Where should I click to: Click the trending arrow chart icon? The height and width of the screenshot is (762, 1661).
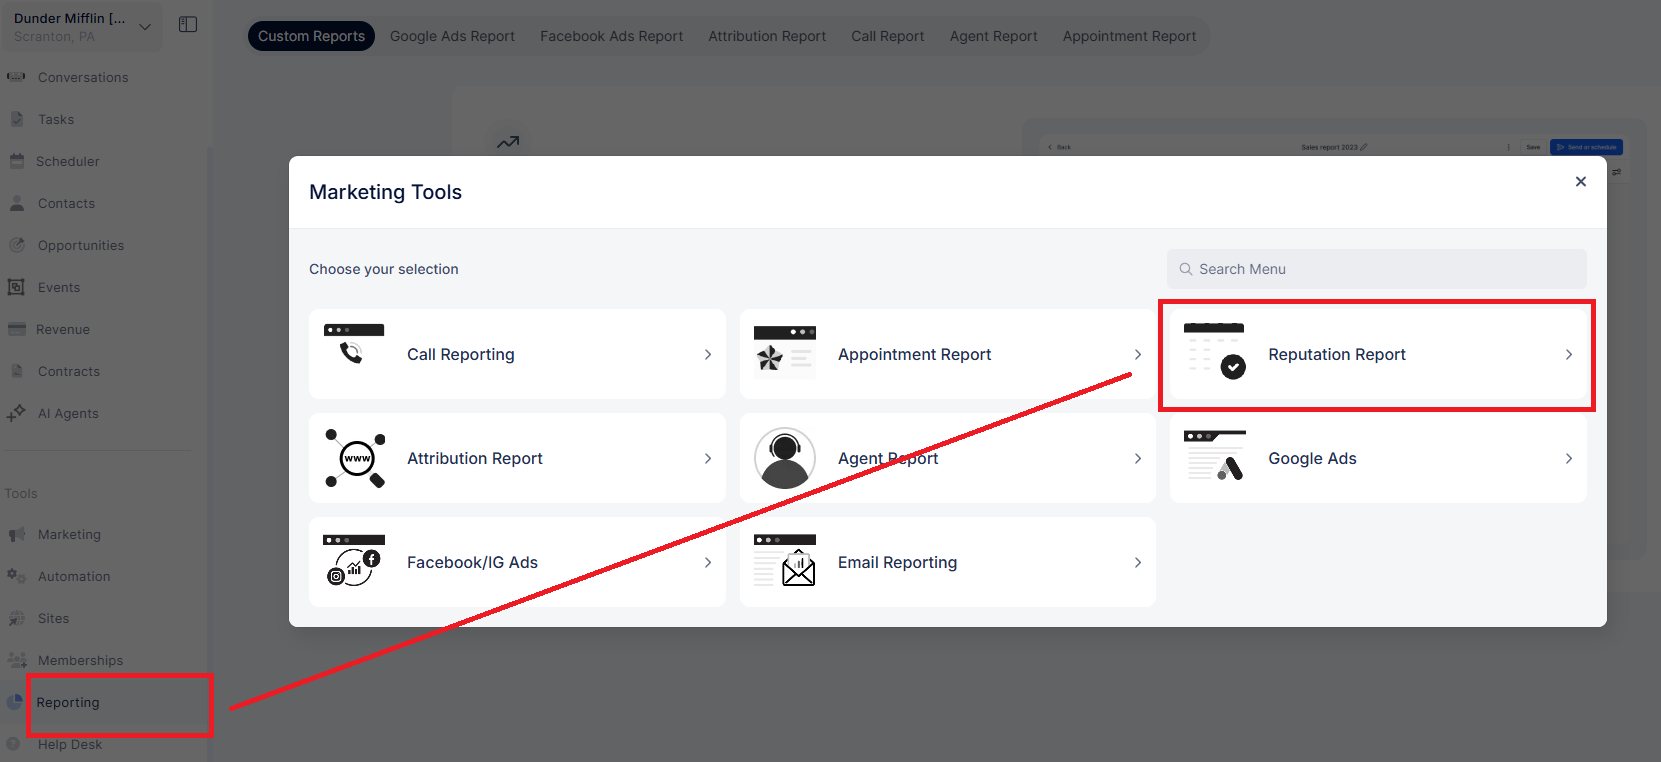(x=508, y=142)
